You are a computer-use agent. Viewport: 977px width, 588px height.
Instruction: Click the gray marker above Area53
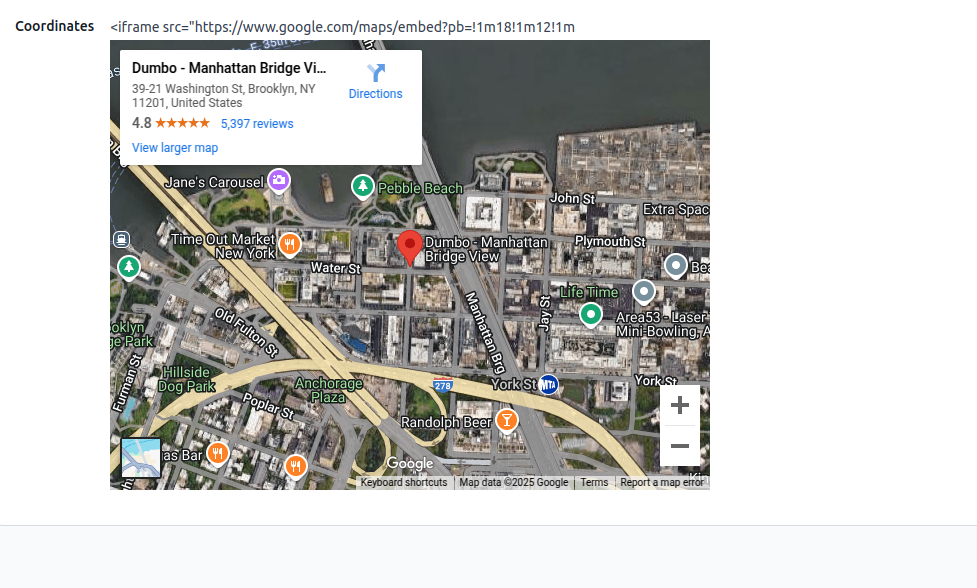[644, 292]
